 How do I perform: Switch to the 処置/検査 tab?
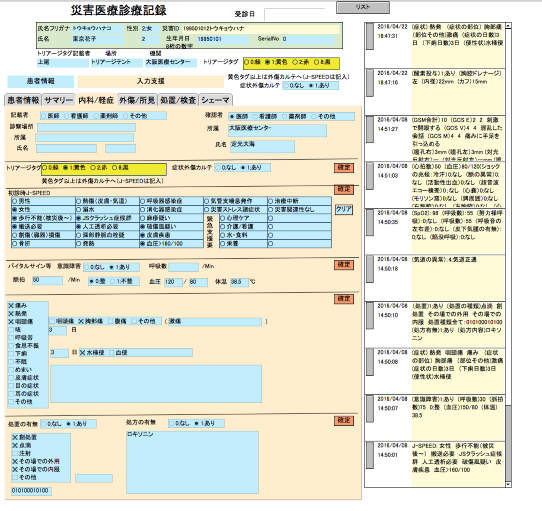tap(178, 100)
